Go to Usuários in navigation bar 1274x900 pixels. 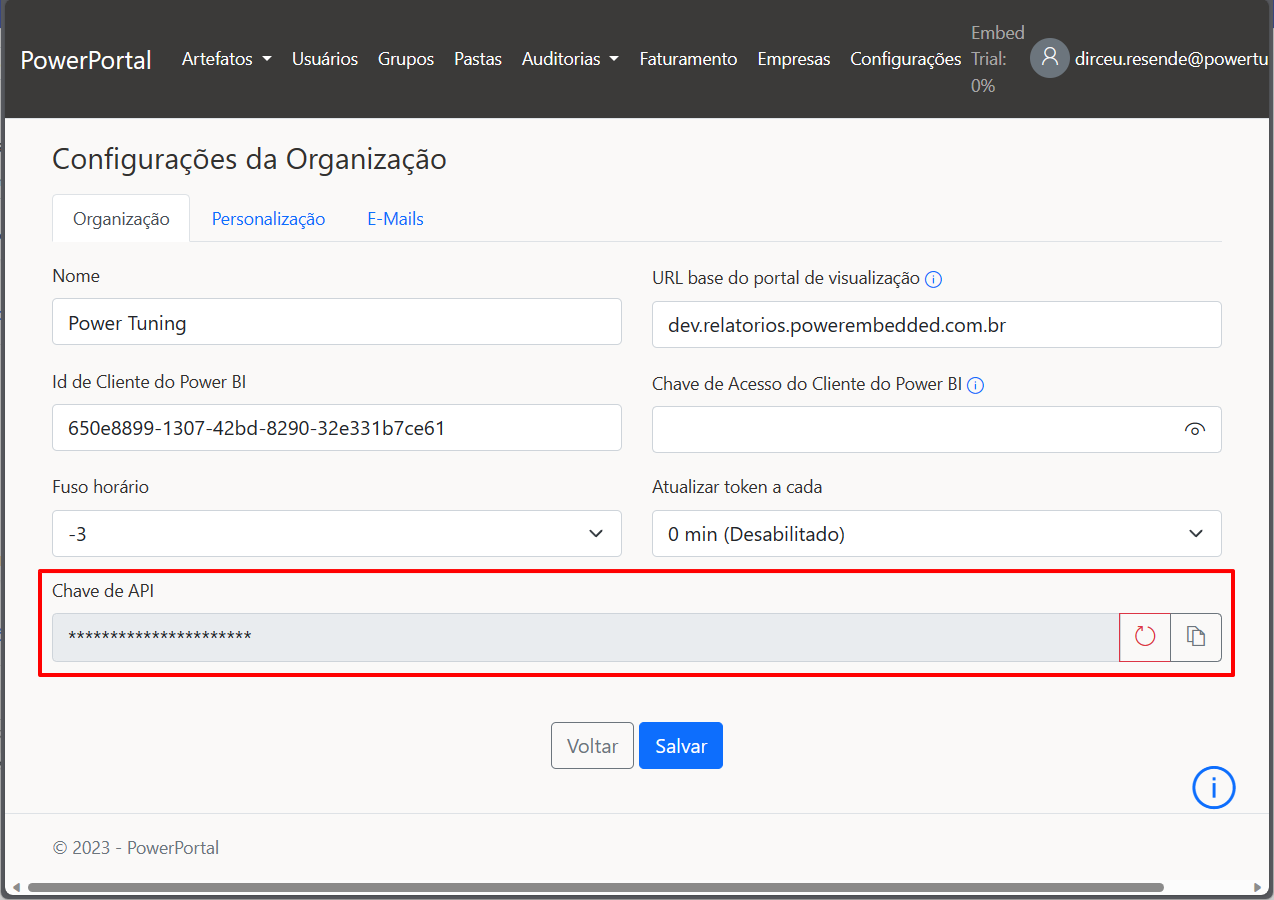click(x=324, y=59)
